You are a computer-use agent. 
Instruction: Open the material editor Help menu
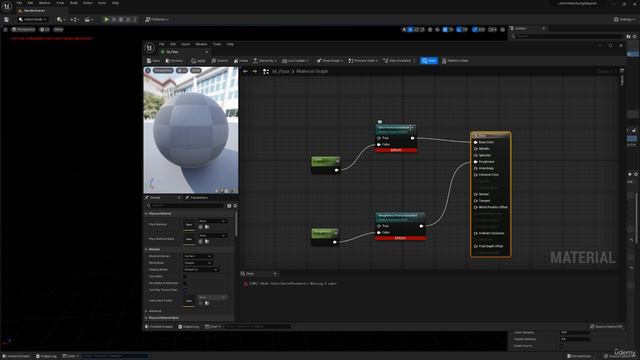230,44
